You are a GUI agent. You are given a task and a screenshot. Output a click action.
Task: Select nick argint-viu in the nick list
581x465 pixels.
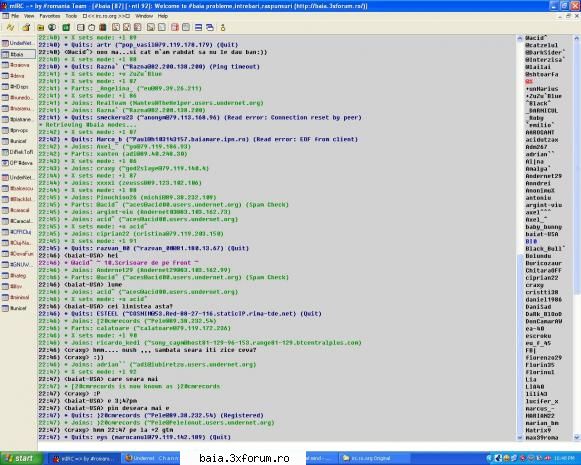coord(544,205)
